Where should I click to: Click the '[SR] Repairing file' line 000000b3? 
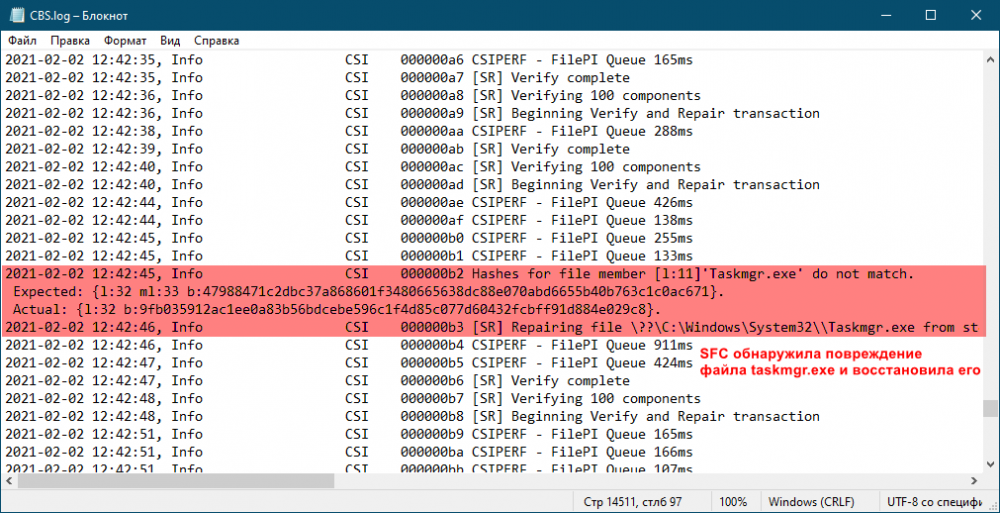pyautogui.click(x=492, y=328)
